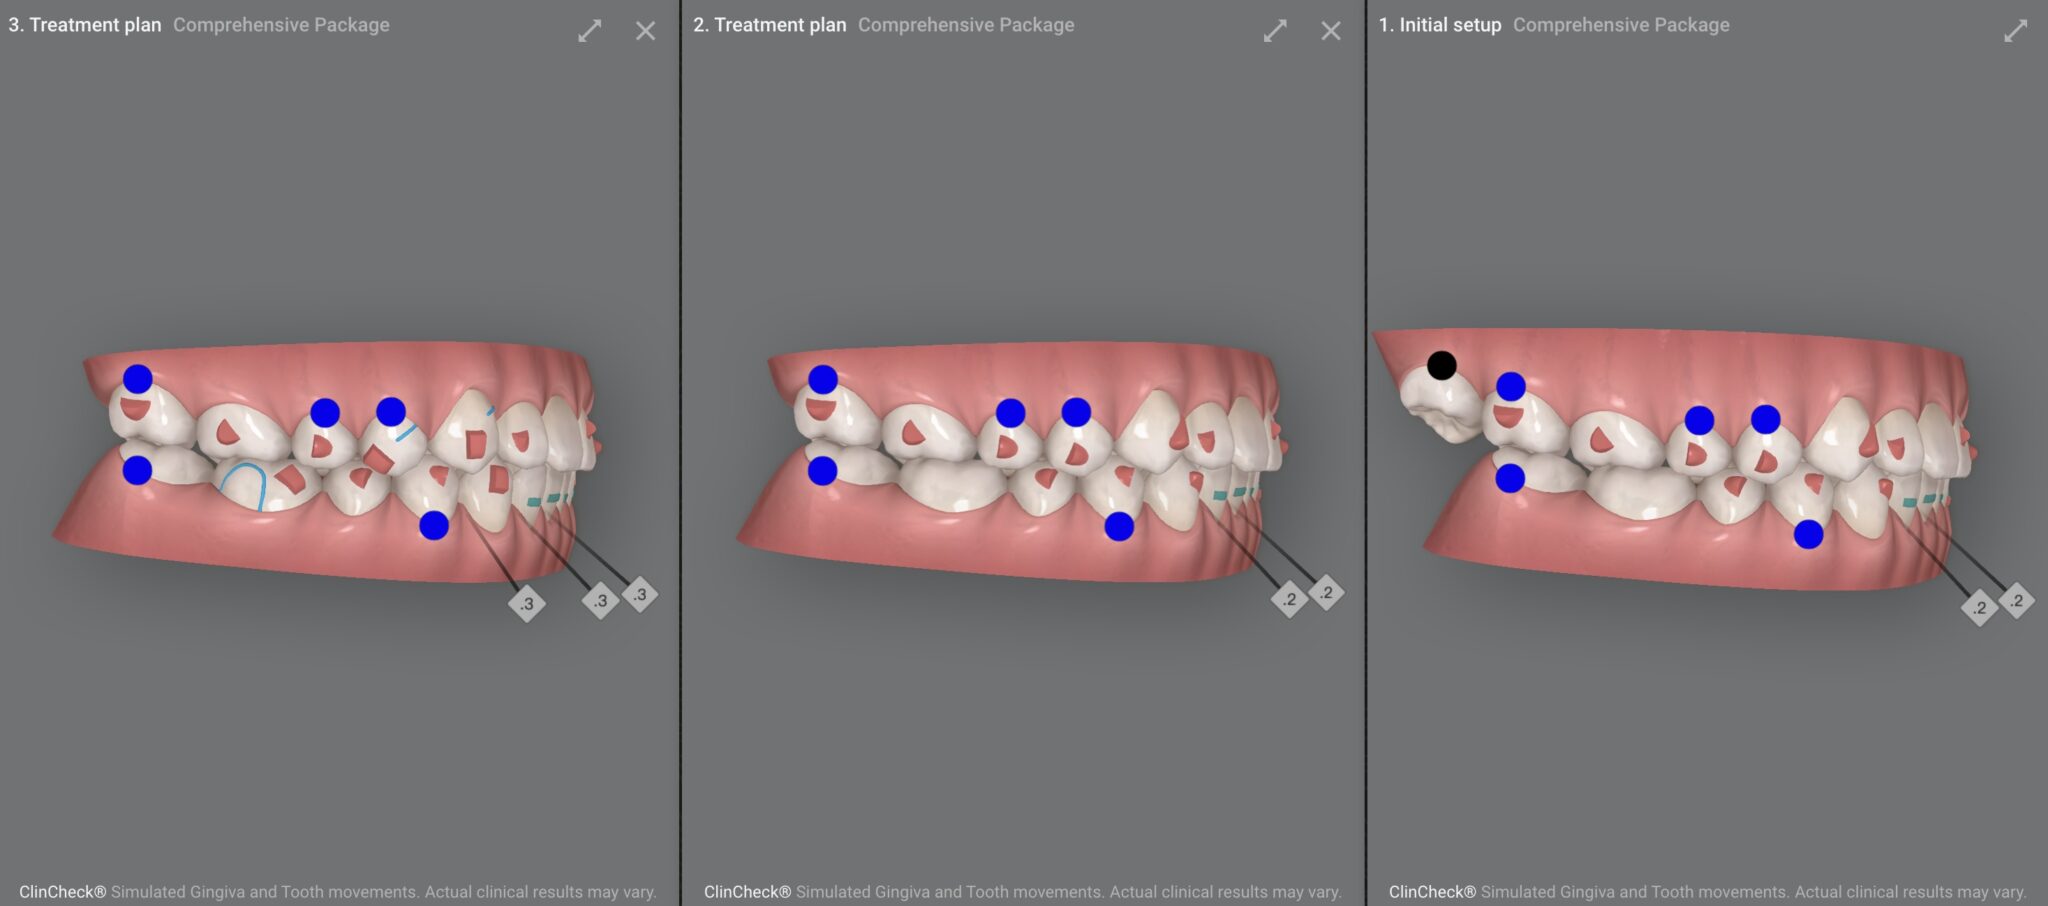Select the "1. Initial setup" title
This screenshot has width=2048, height=906.
(1440, 25)
